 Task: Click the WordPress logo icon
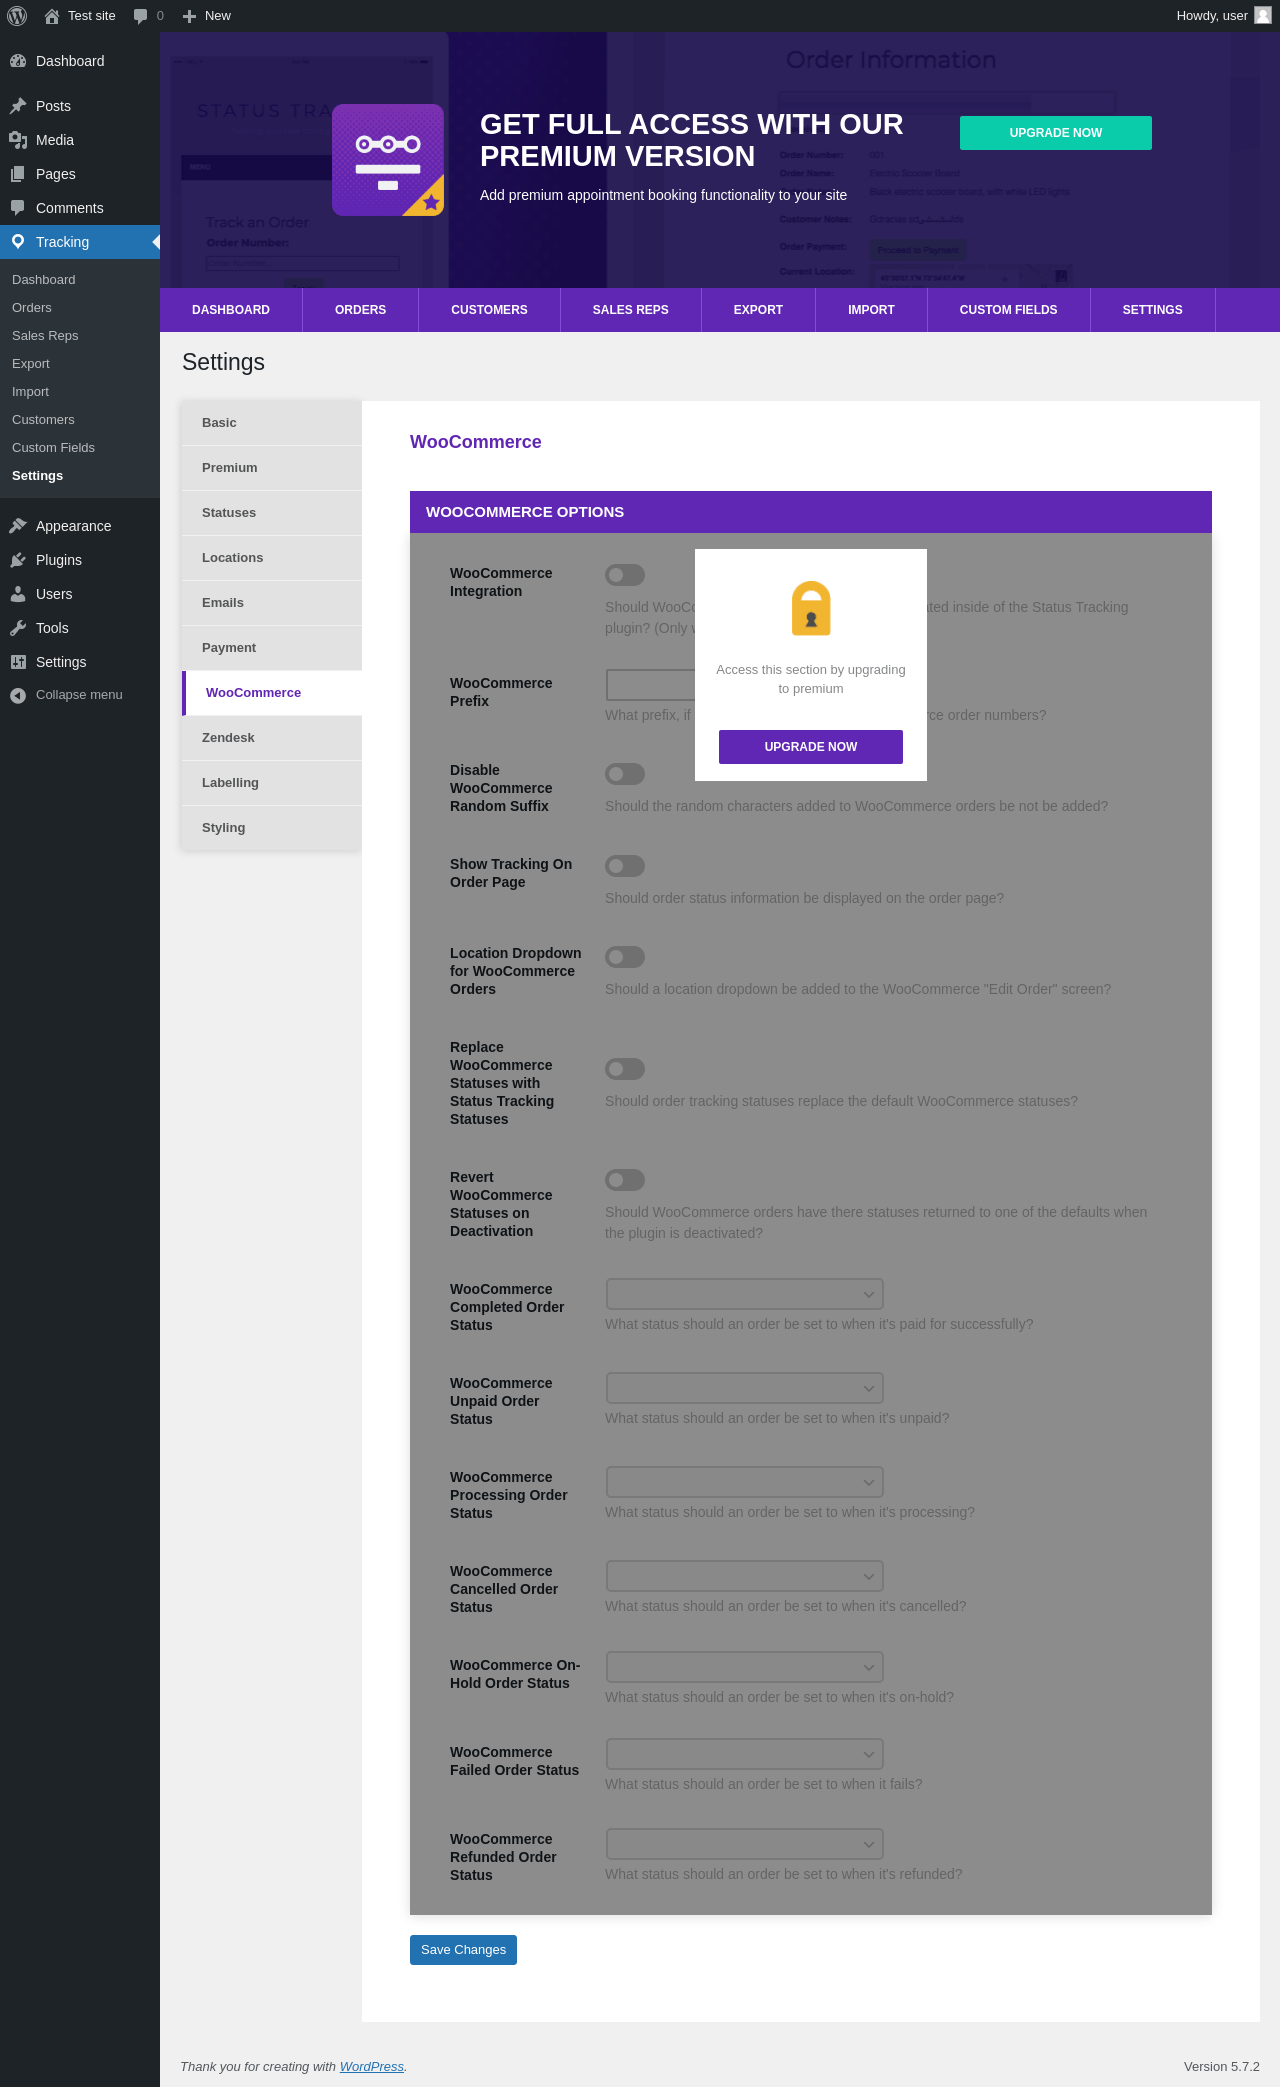[17, 16]
